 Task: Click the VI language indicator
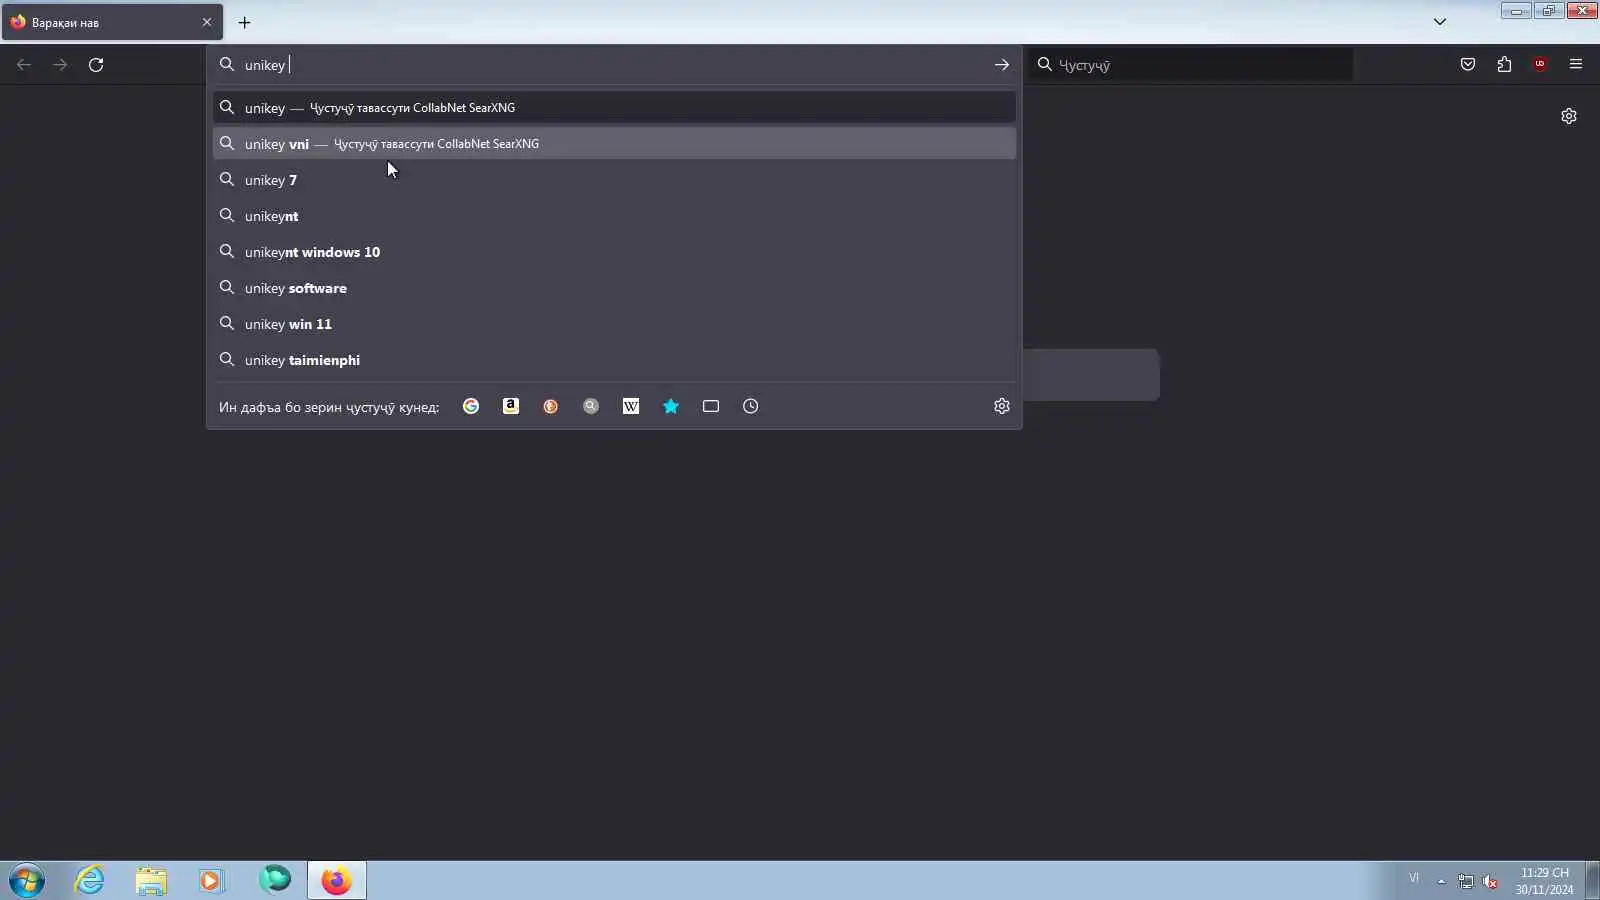[1414, 878]
